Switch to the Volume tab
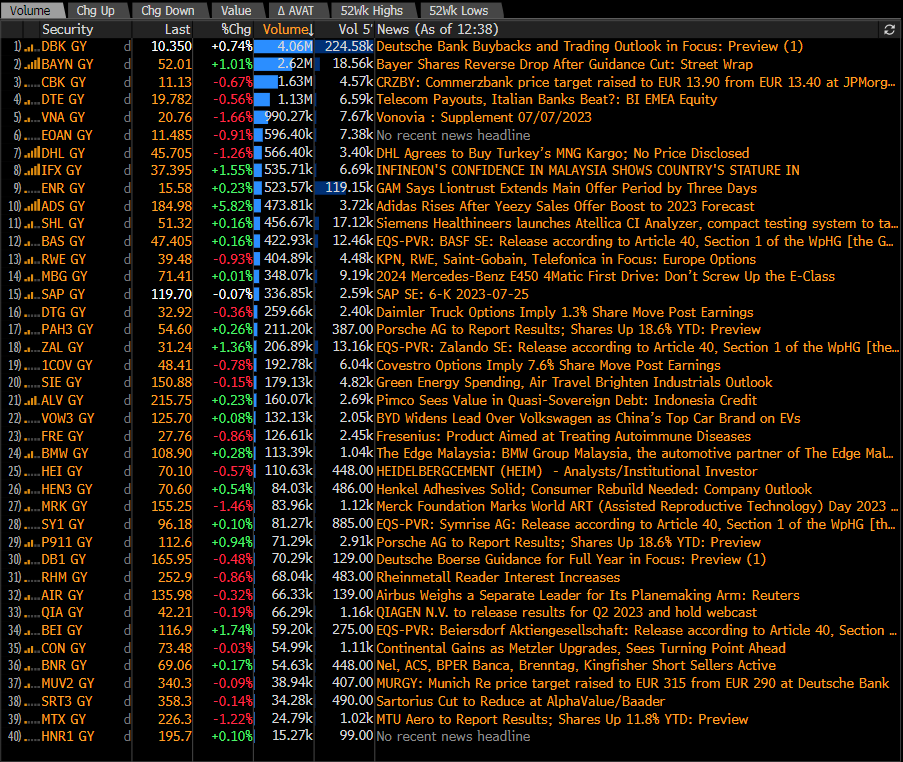Image resolution: width=903 pixels, height=762 pixels. click(x=30, y=10)
